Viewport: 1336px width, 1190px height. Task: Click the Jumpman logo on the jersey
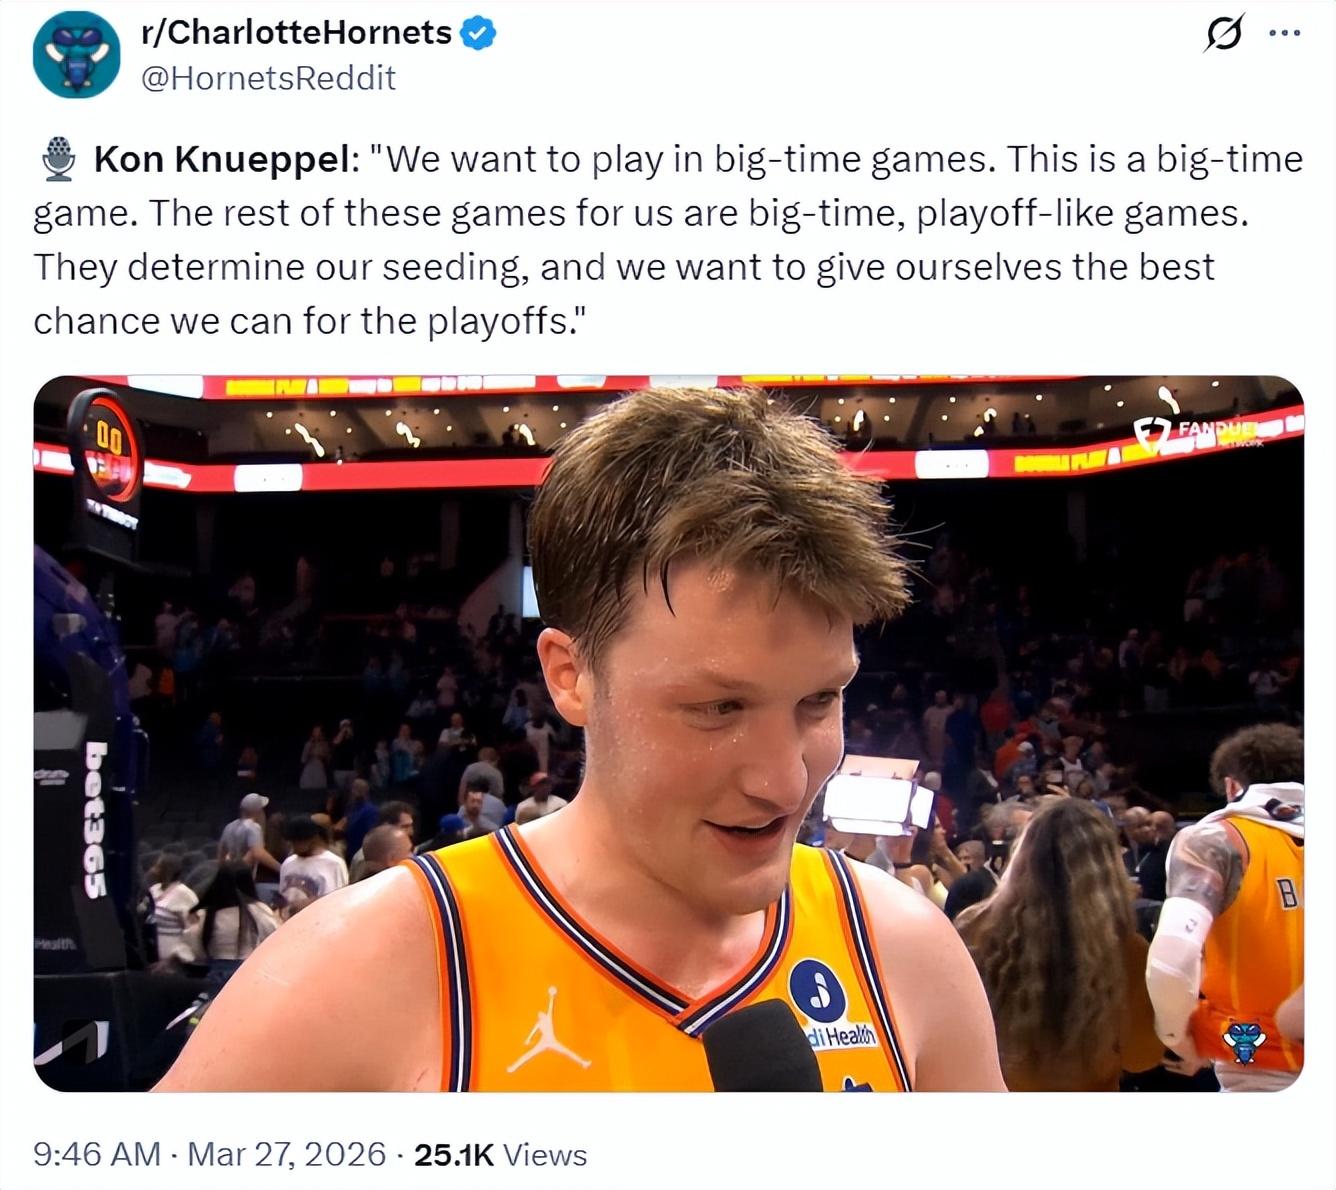click(546, 1030)
